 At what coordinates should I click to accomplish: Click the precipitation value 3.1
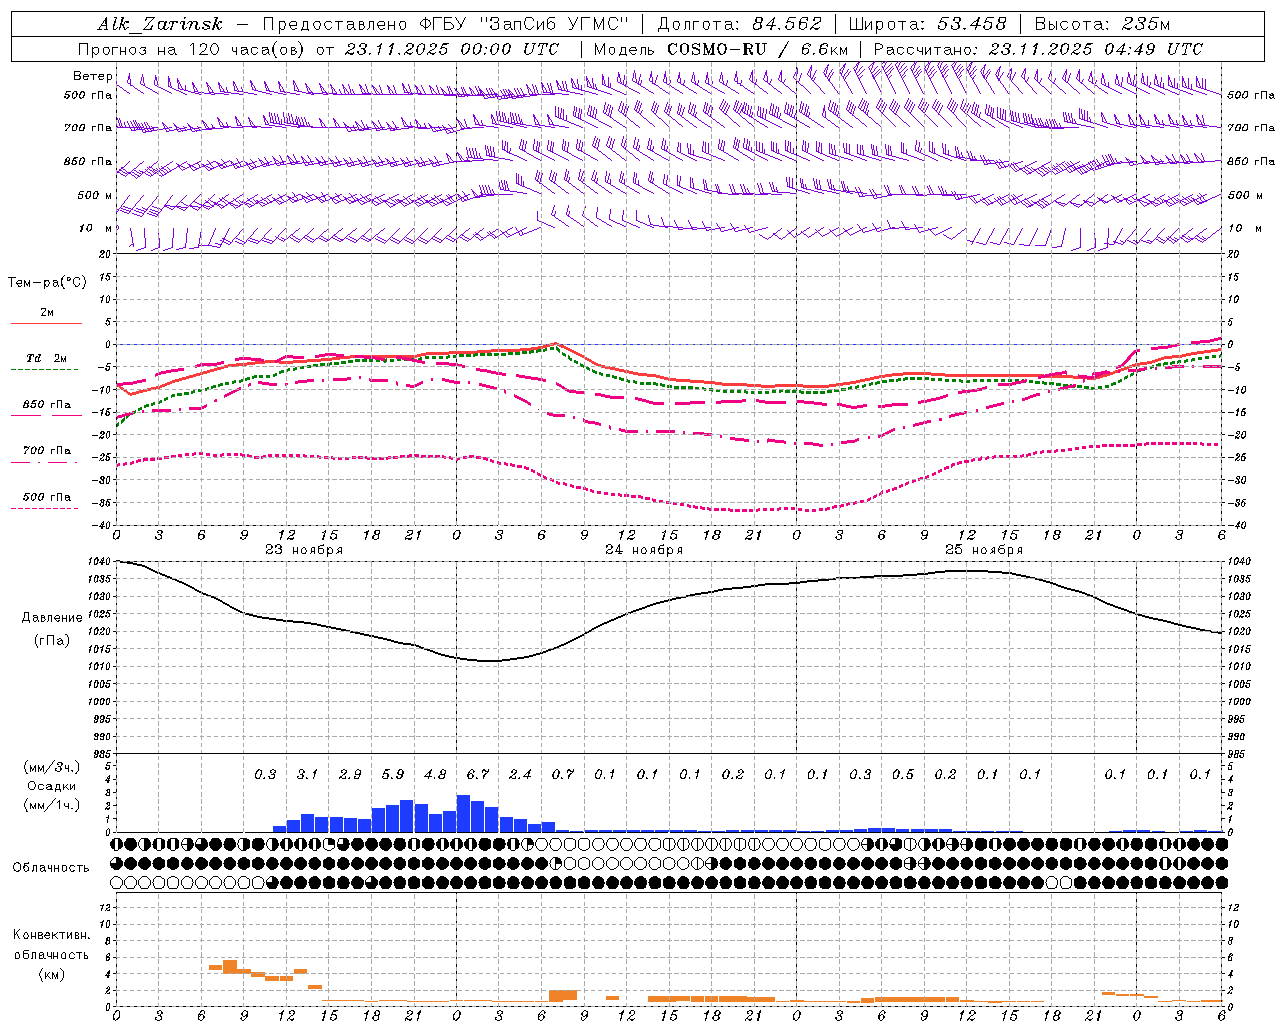pyautogui.click(x=308, y=775)
